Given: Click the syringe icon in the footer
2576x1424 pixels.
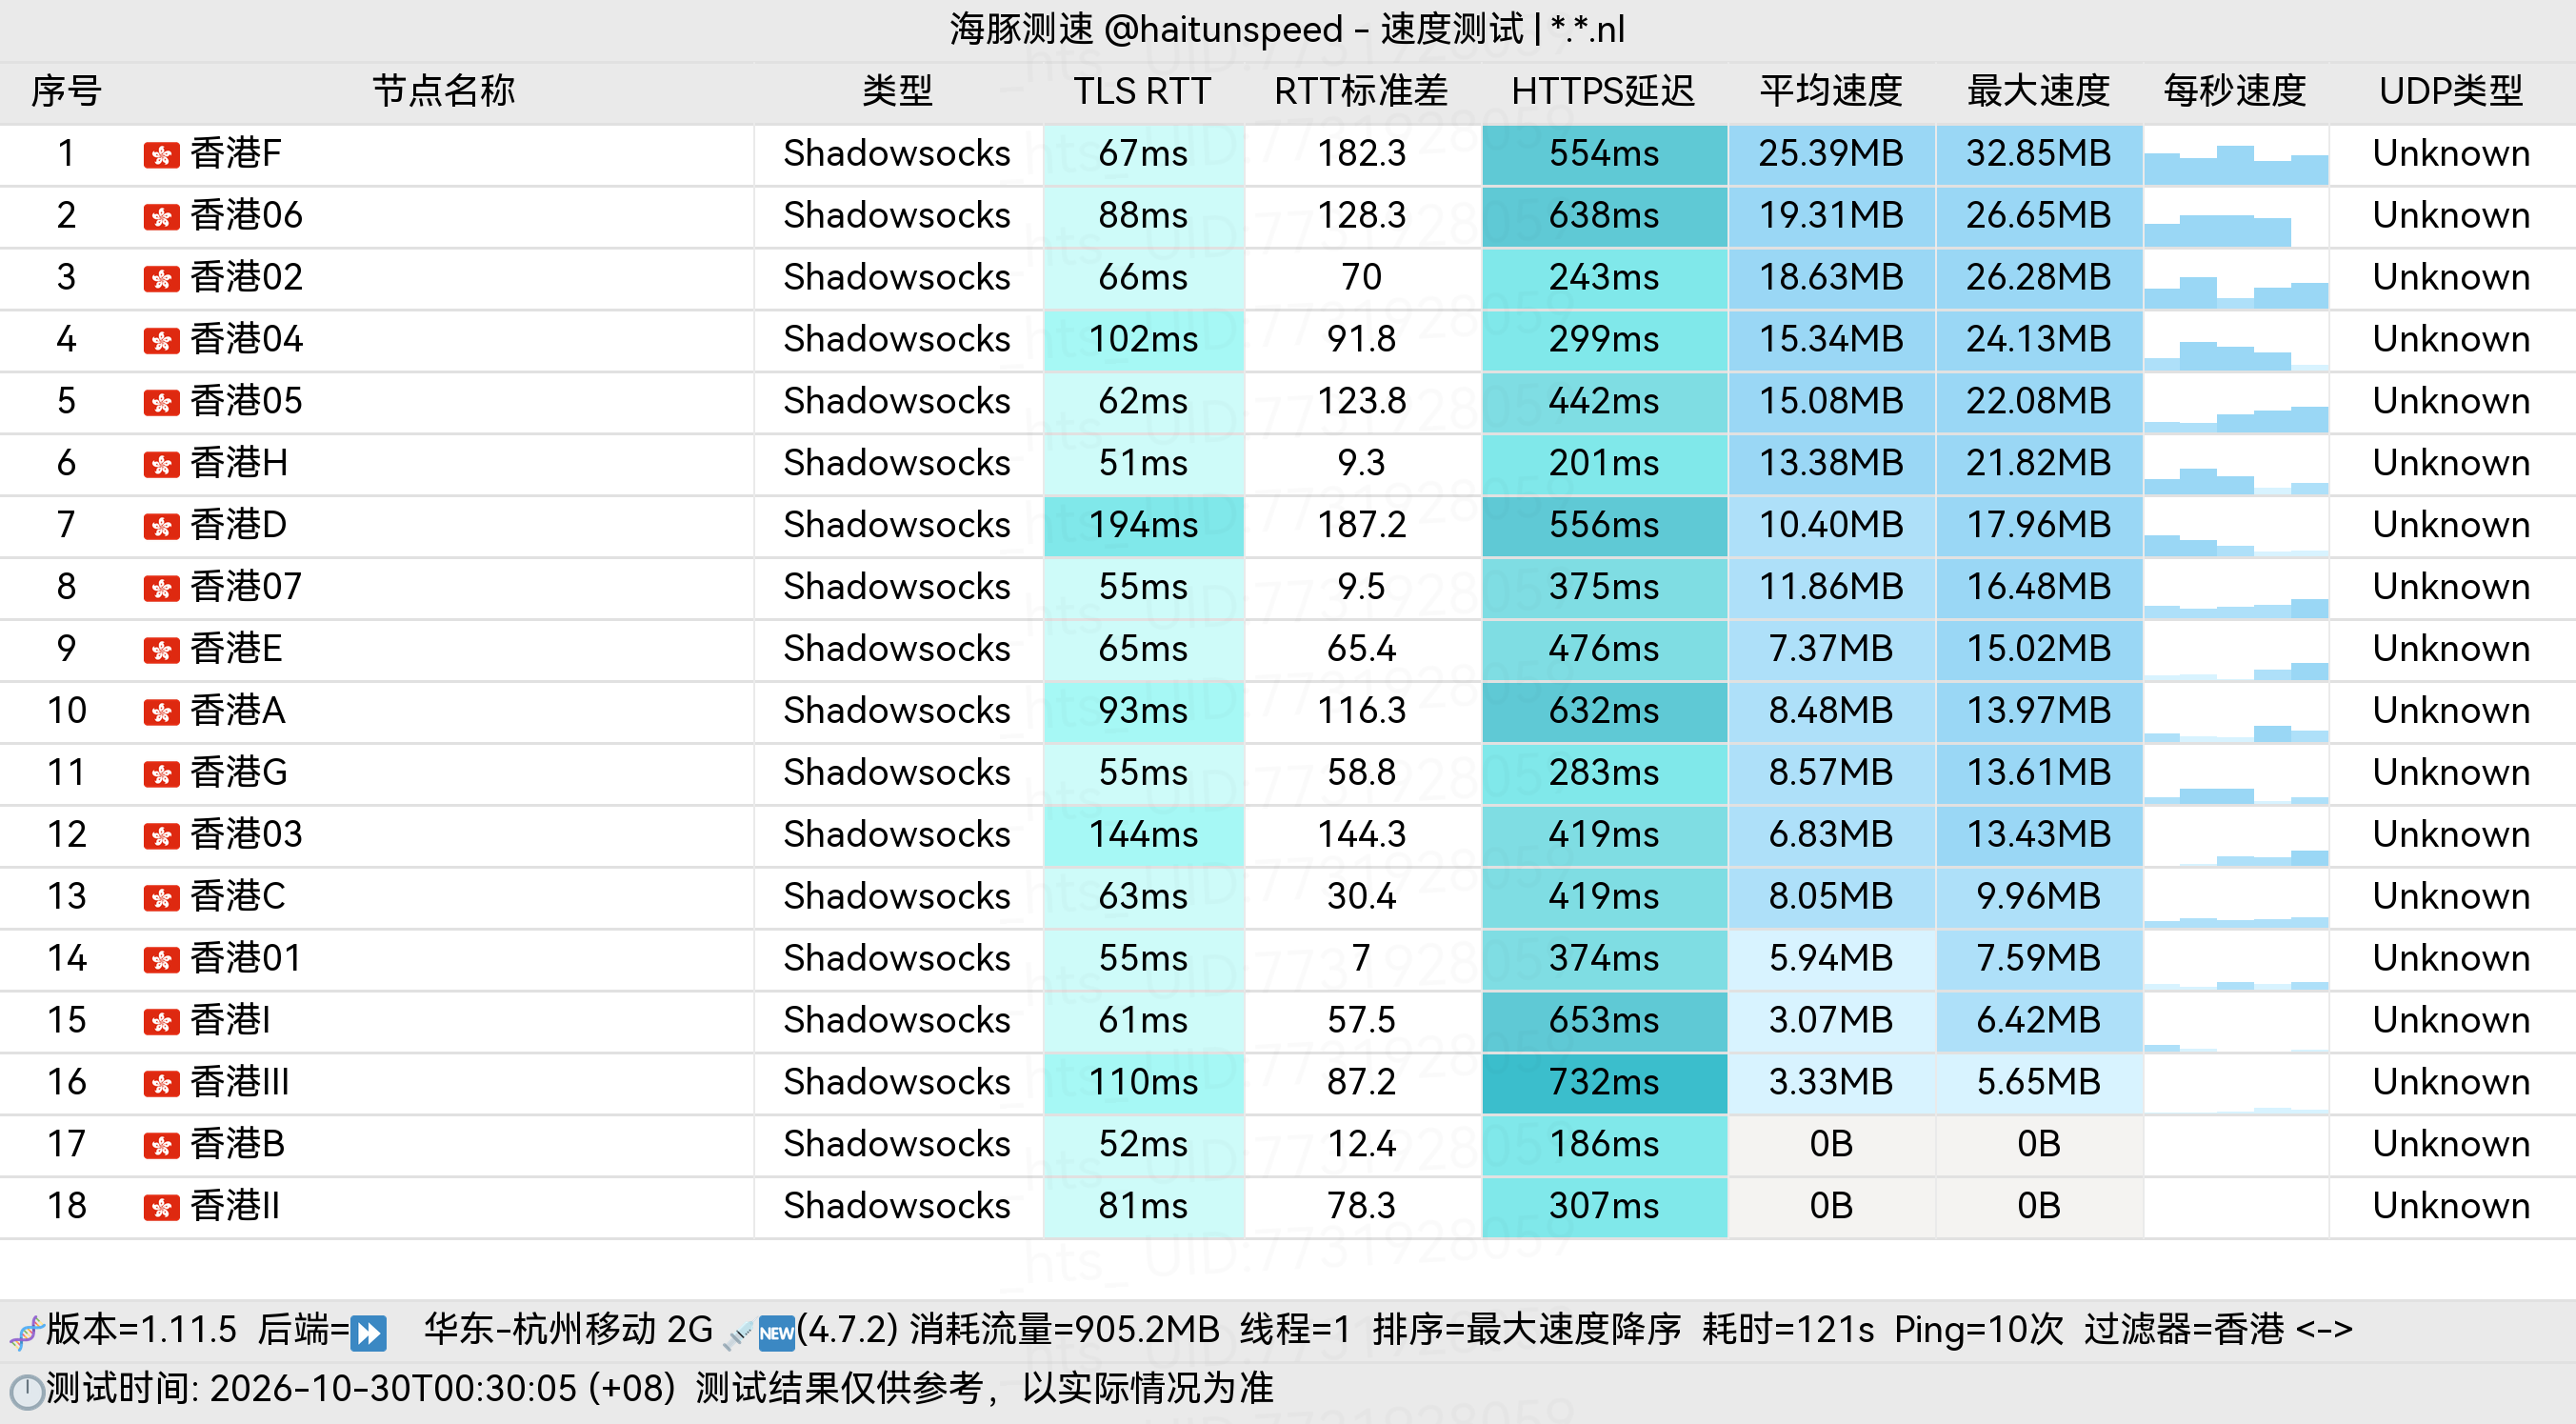Looking at the screenshot, I should tap(738, 1333).
